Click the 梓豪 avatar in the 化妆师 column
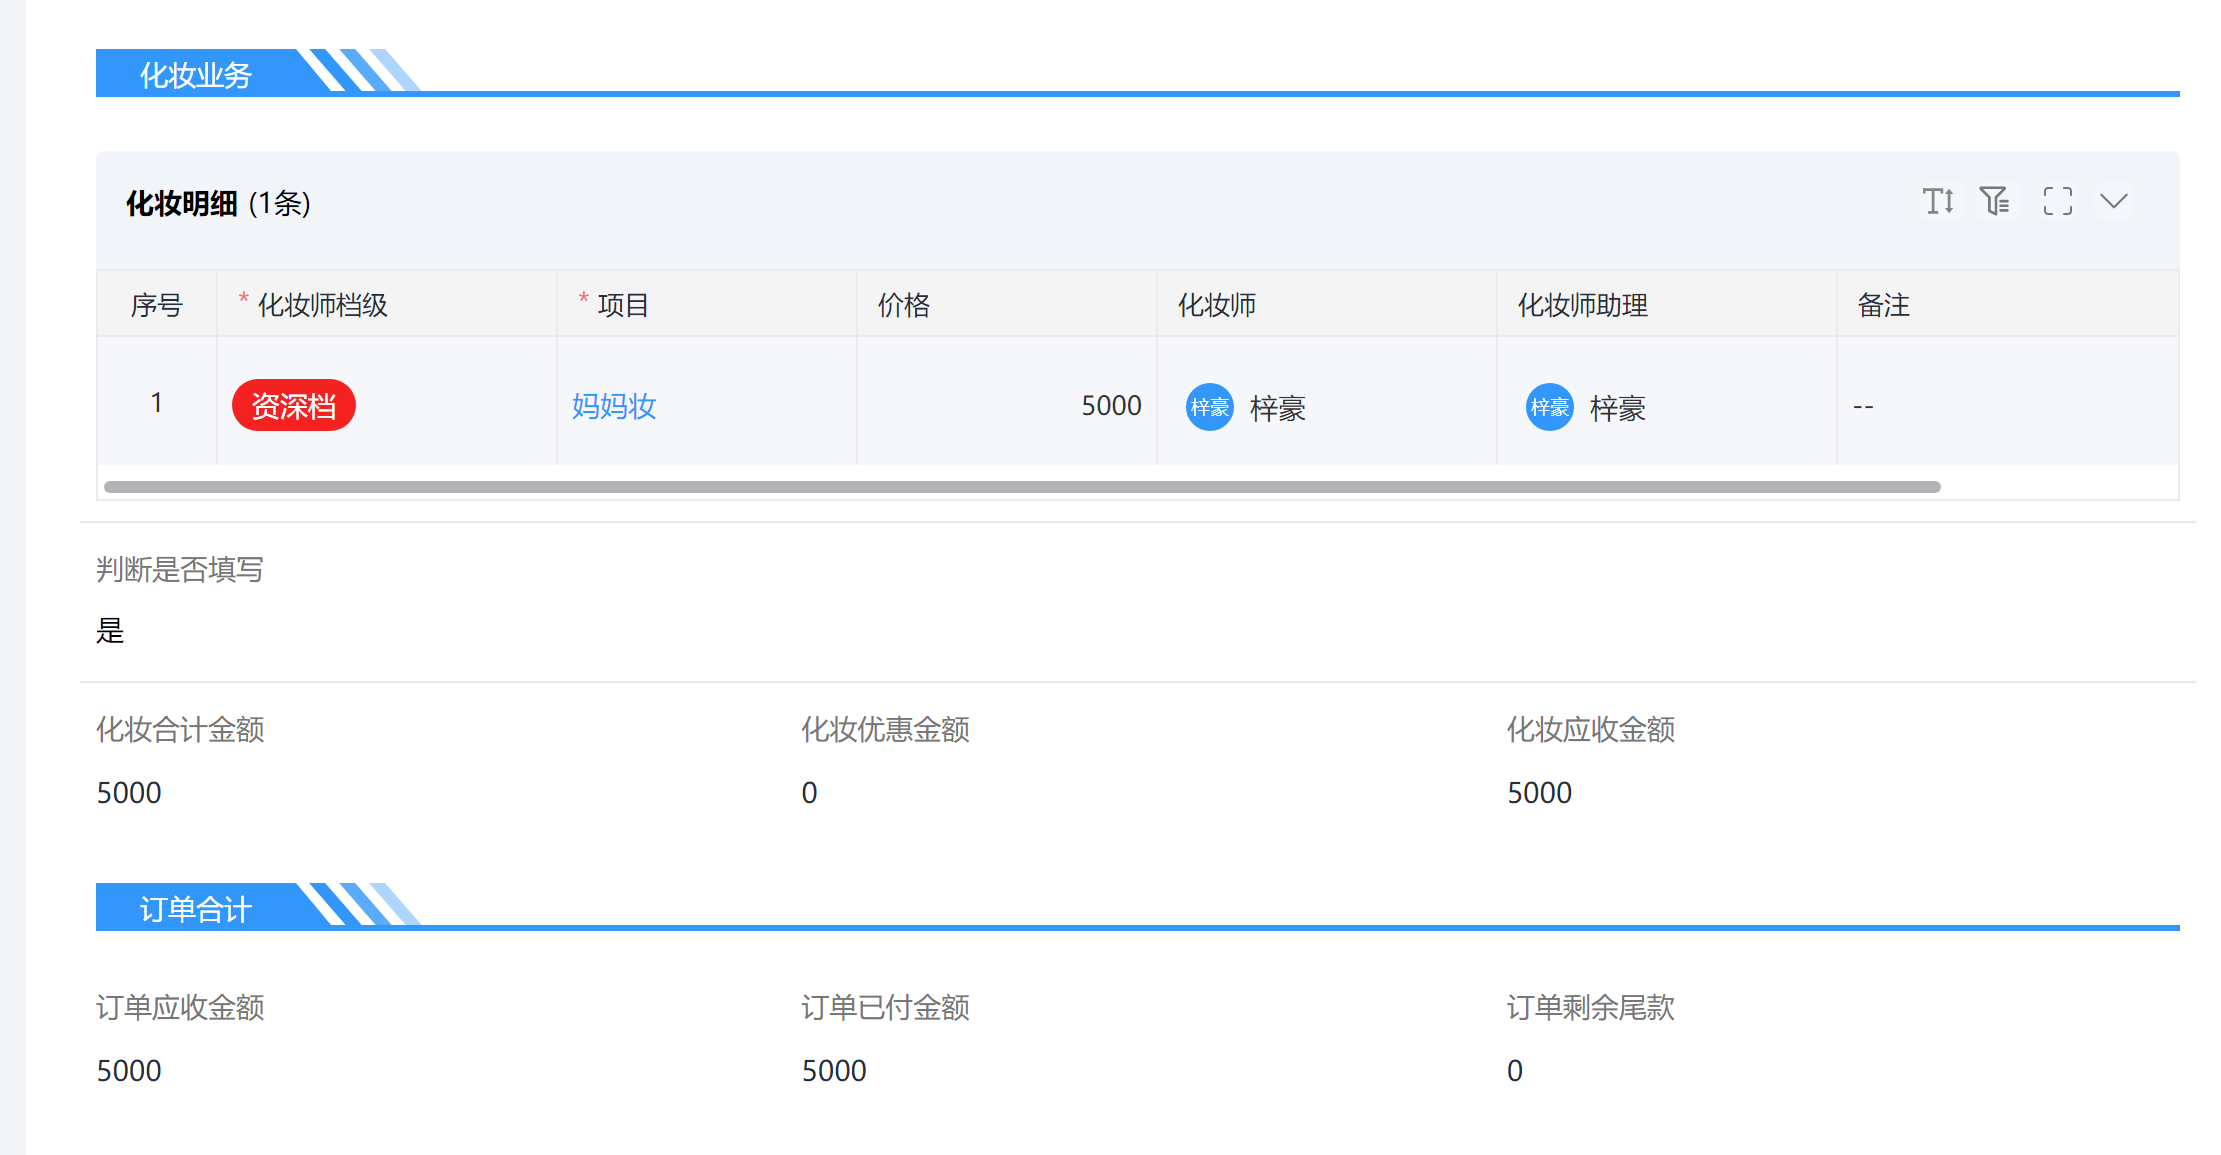The width and height of the screenshot is (2221, 1155). [x=1209, y=407]
